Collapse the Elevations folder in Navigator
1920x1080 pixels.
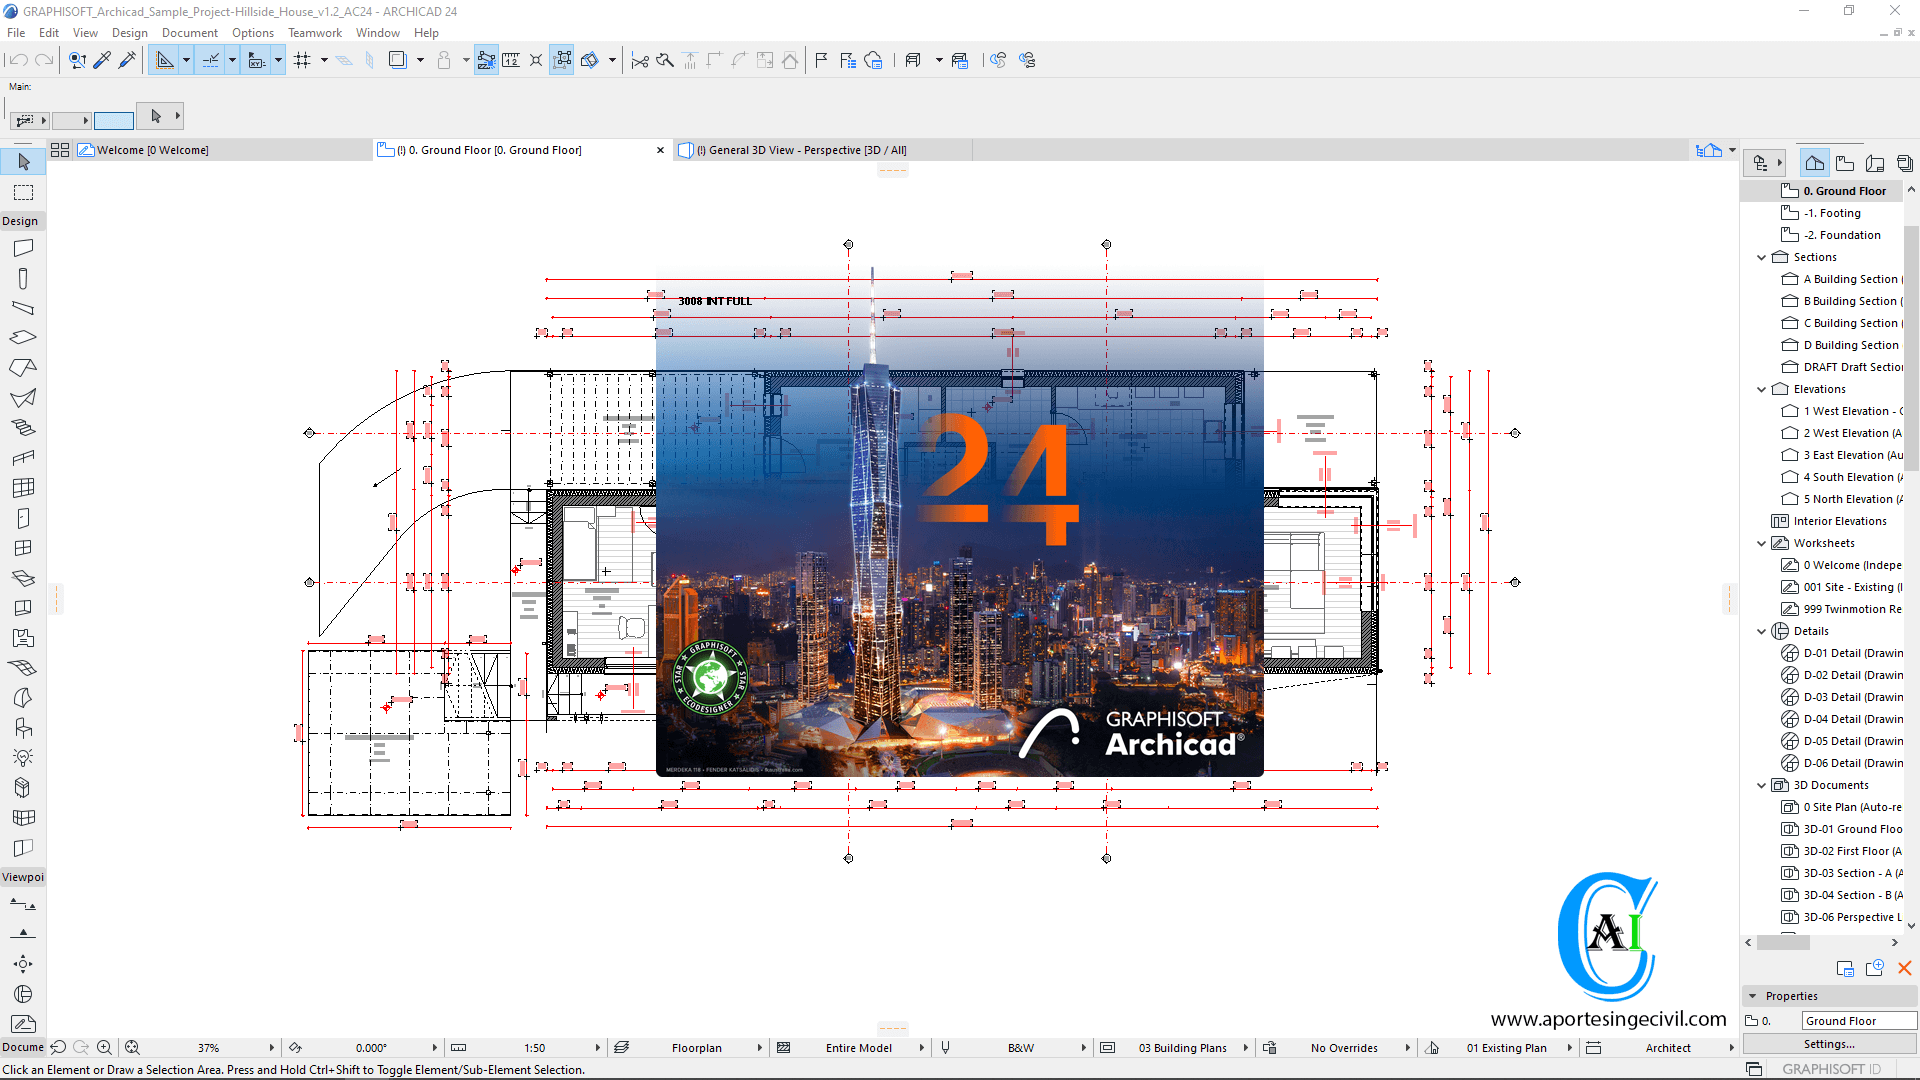1762,390
